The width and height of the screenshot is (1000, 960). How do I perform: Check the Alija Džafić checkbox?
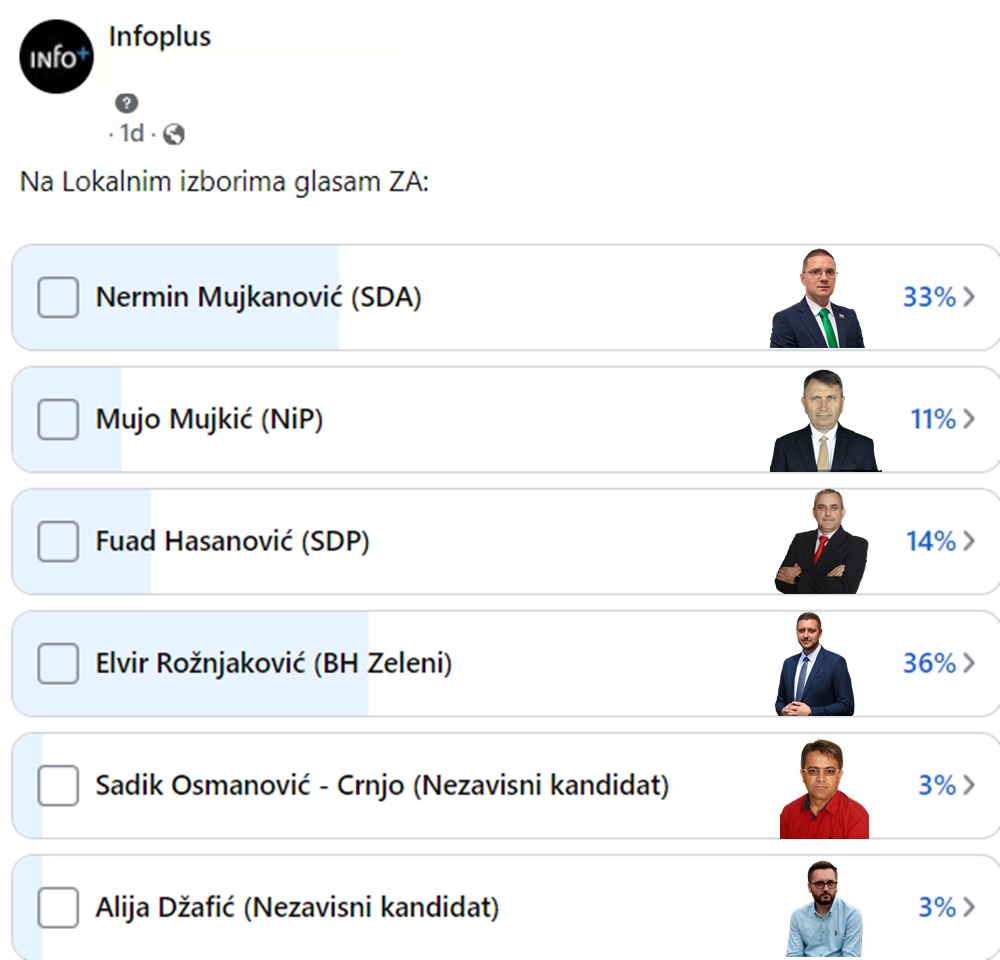[x=58, y=907]
